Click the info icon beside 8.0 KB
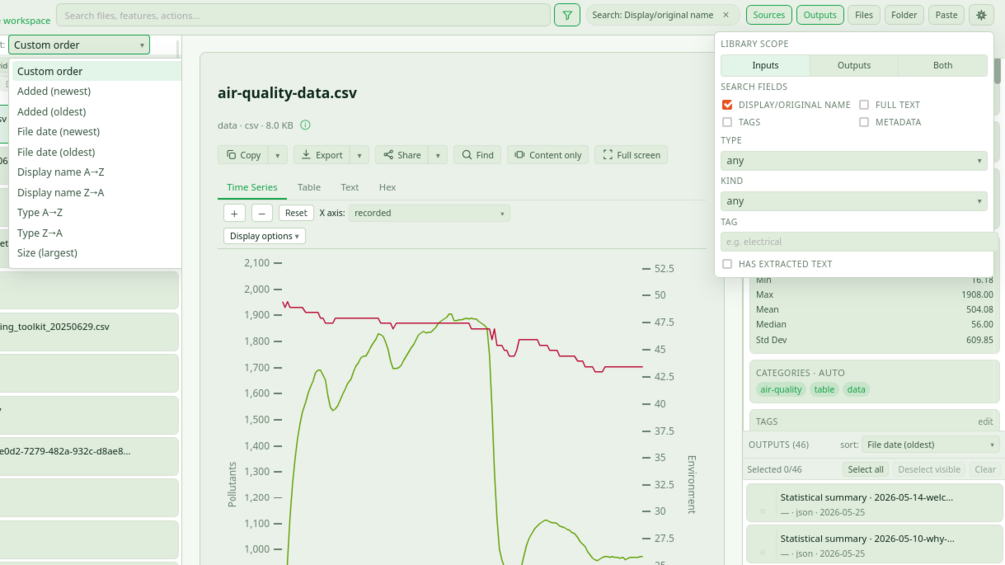The height and width of the screenshot is (565, 1005). (x=305, y=125)
